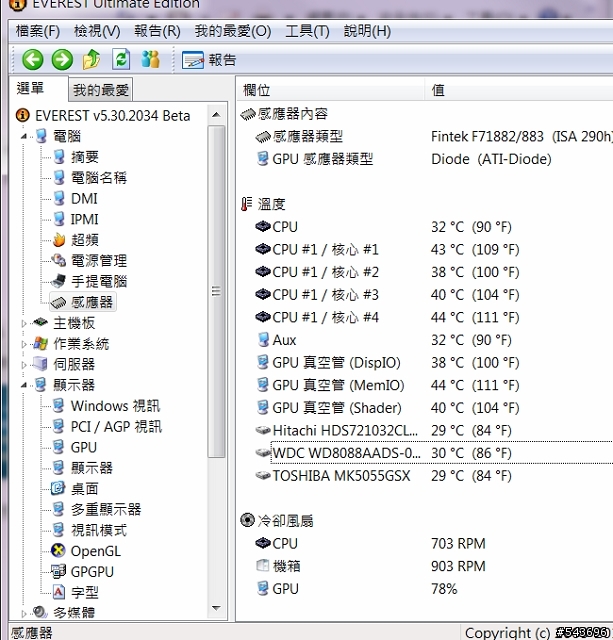Image resolution: width=613 pixels, height=640 pixels.
Task: Select IPMI in the tree
Action: (x=84, y=220)
